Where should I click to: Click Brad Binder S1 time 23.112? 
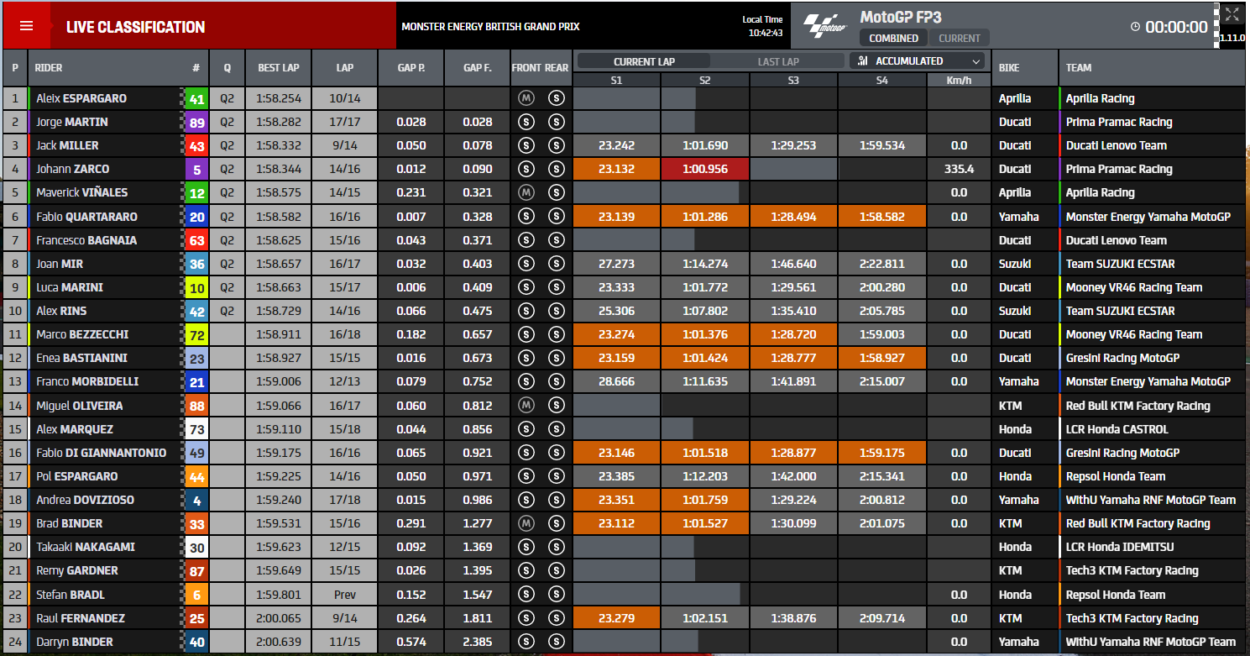(616, 523)
